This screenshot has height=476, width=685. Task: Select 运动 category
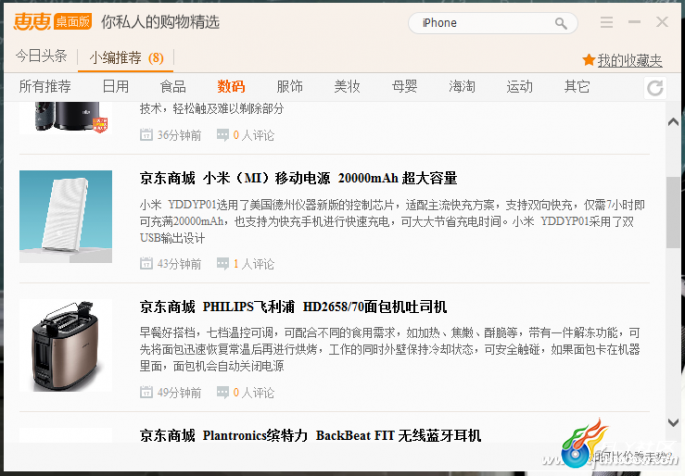519,86
